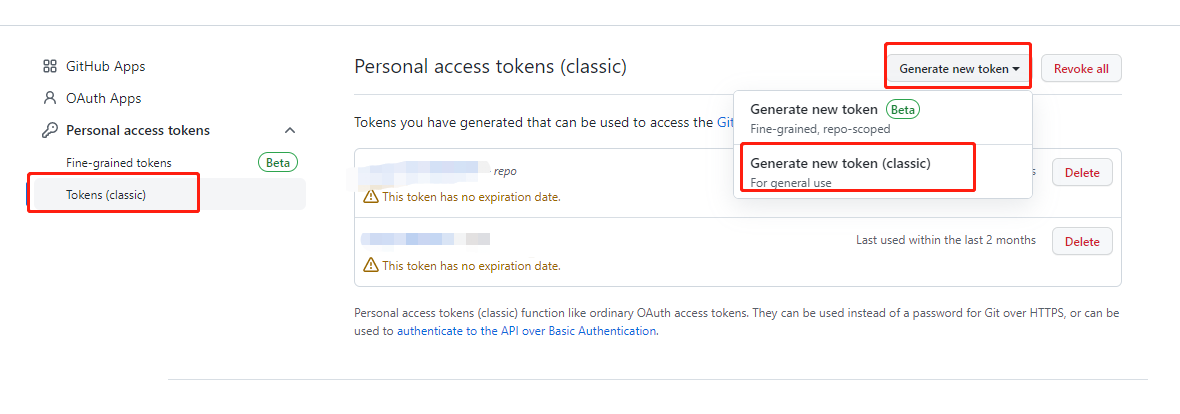Collapse the Personal access tokens section
The image size is (1180, 414).
point(290,130)
